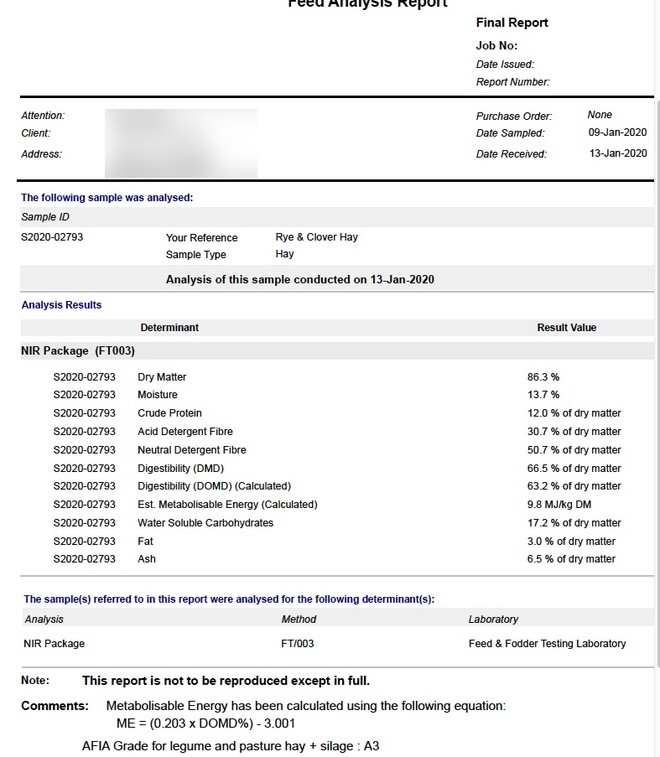Image resolution: width=660 pixels, height=757 pixels.
Task: Select the Date Received value 13-Jan-2020
Action: (x=617, y=154)
